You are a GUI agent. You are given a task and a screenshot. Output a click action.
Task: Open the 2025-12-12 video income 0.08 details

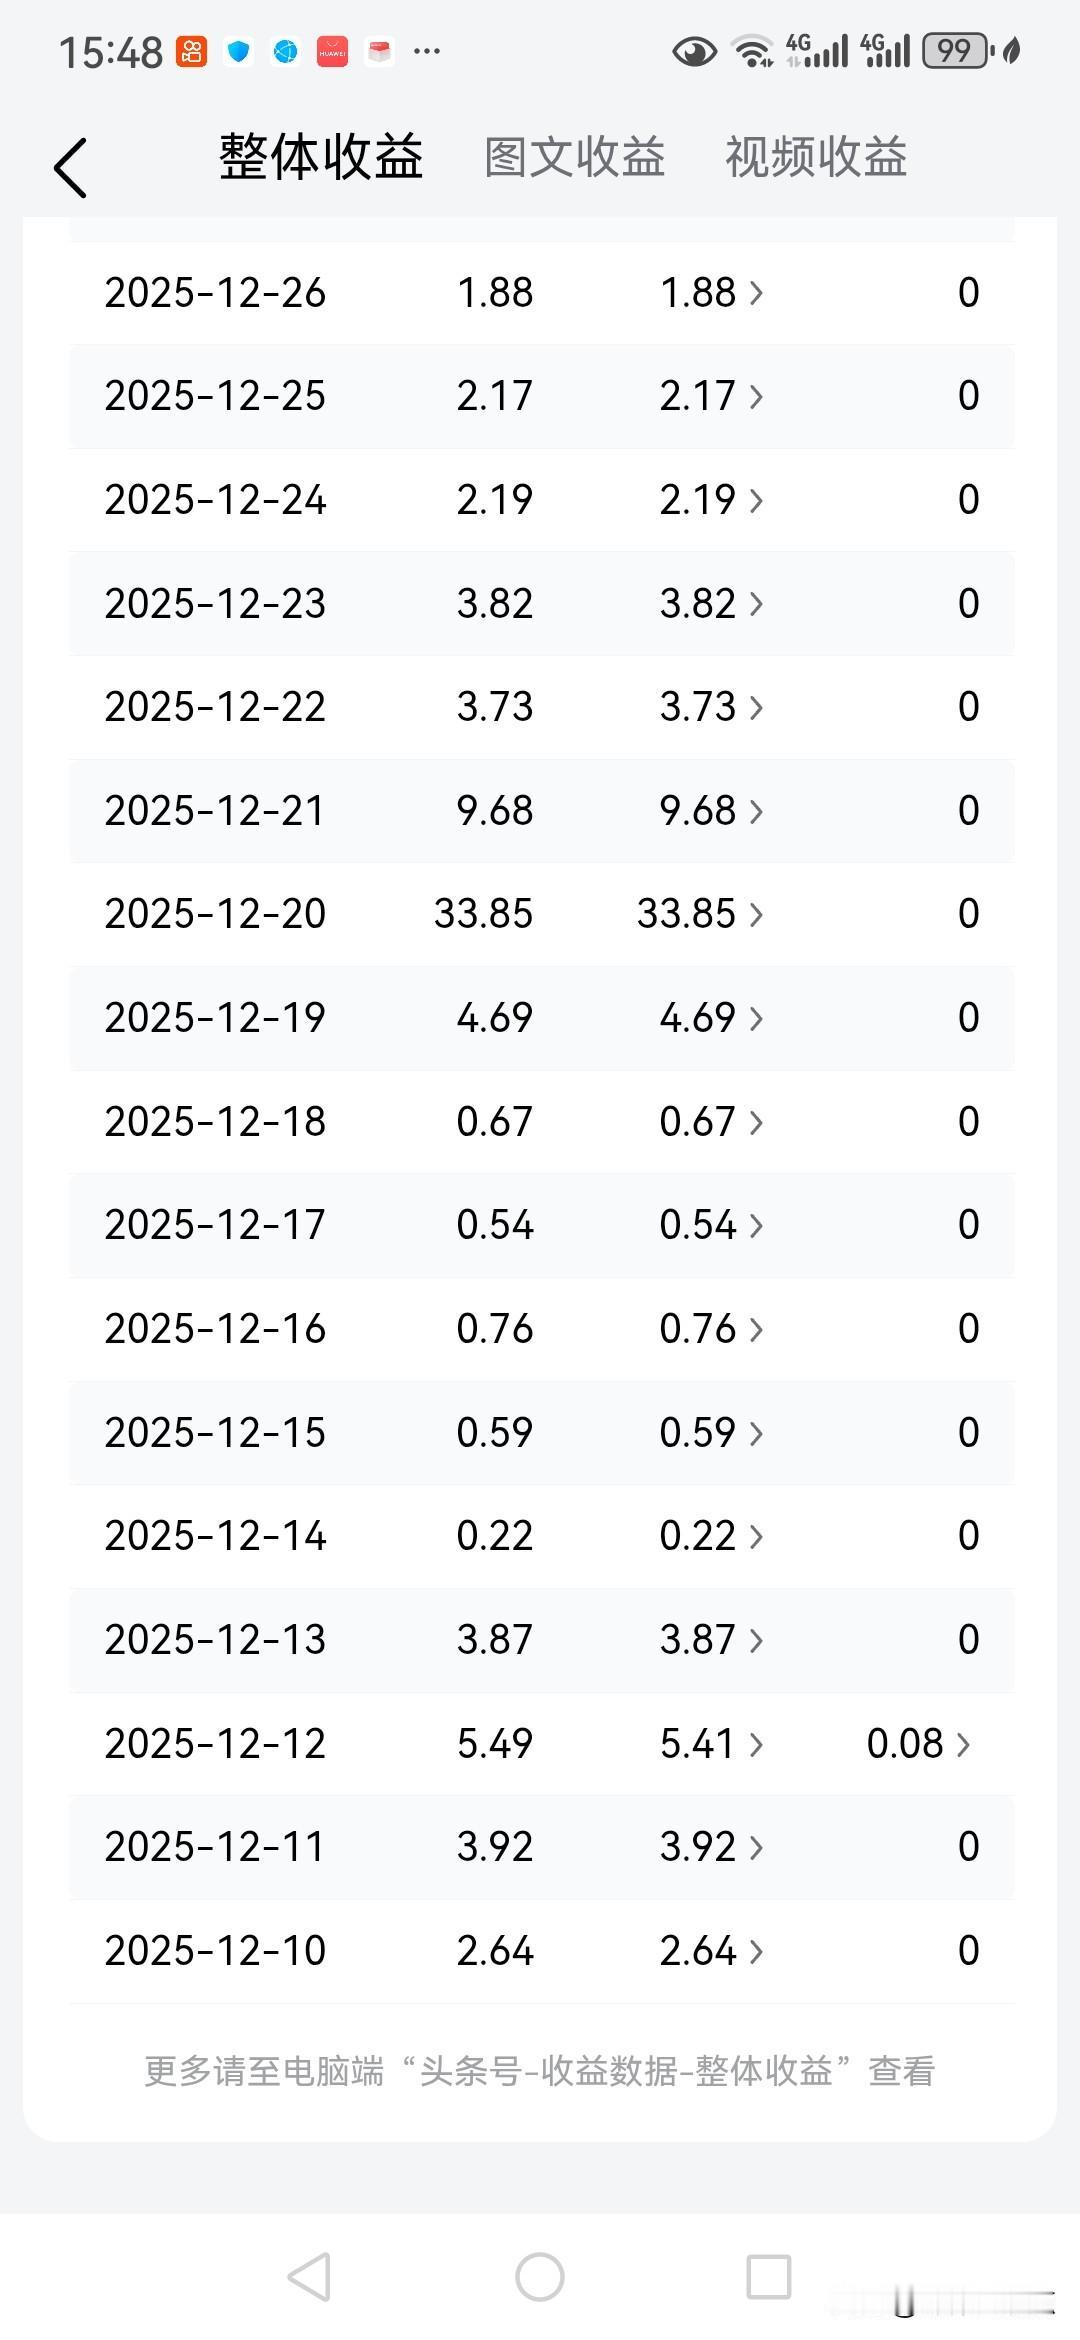tap(918, 1743)
